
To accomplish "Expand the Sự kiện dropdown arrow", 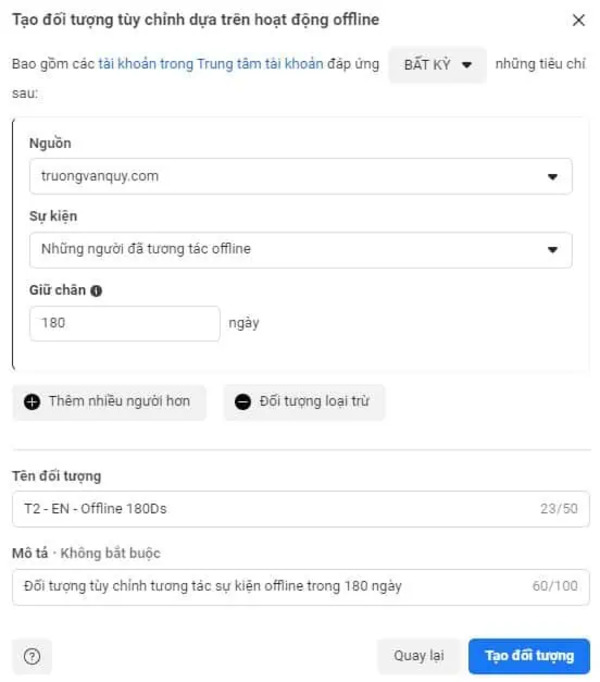I will (553, 250).
